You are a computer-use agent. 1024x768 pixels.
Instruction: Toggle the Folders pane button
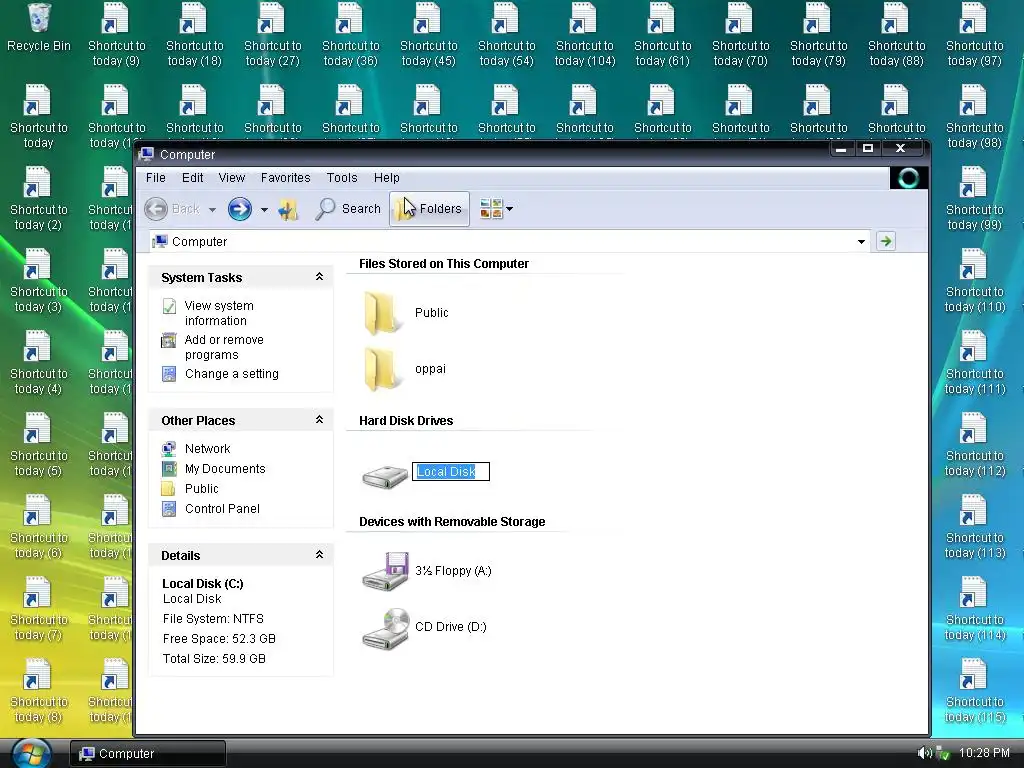[x=429, y=209]
